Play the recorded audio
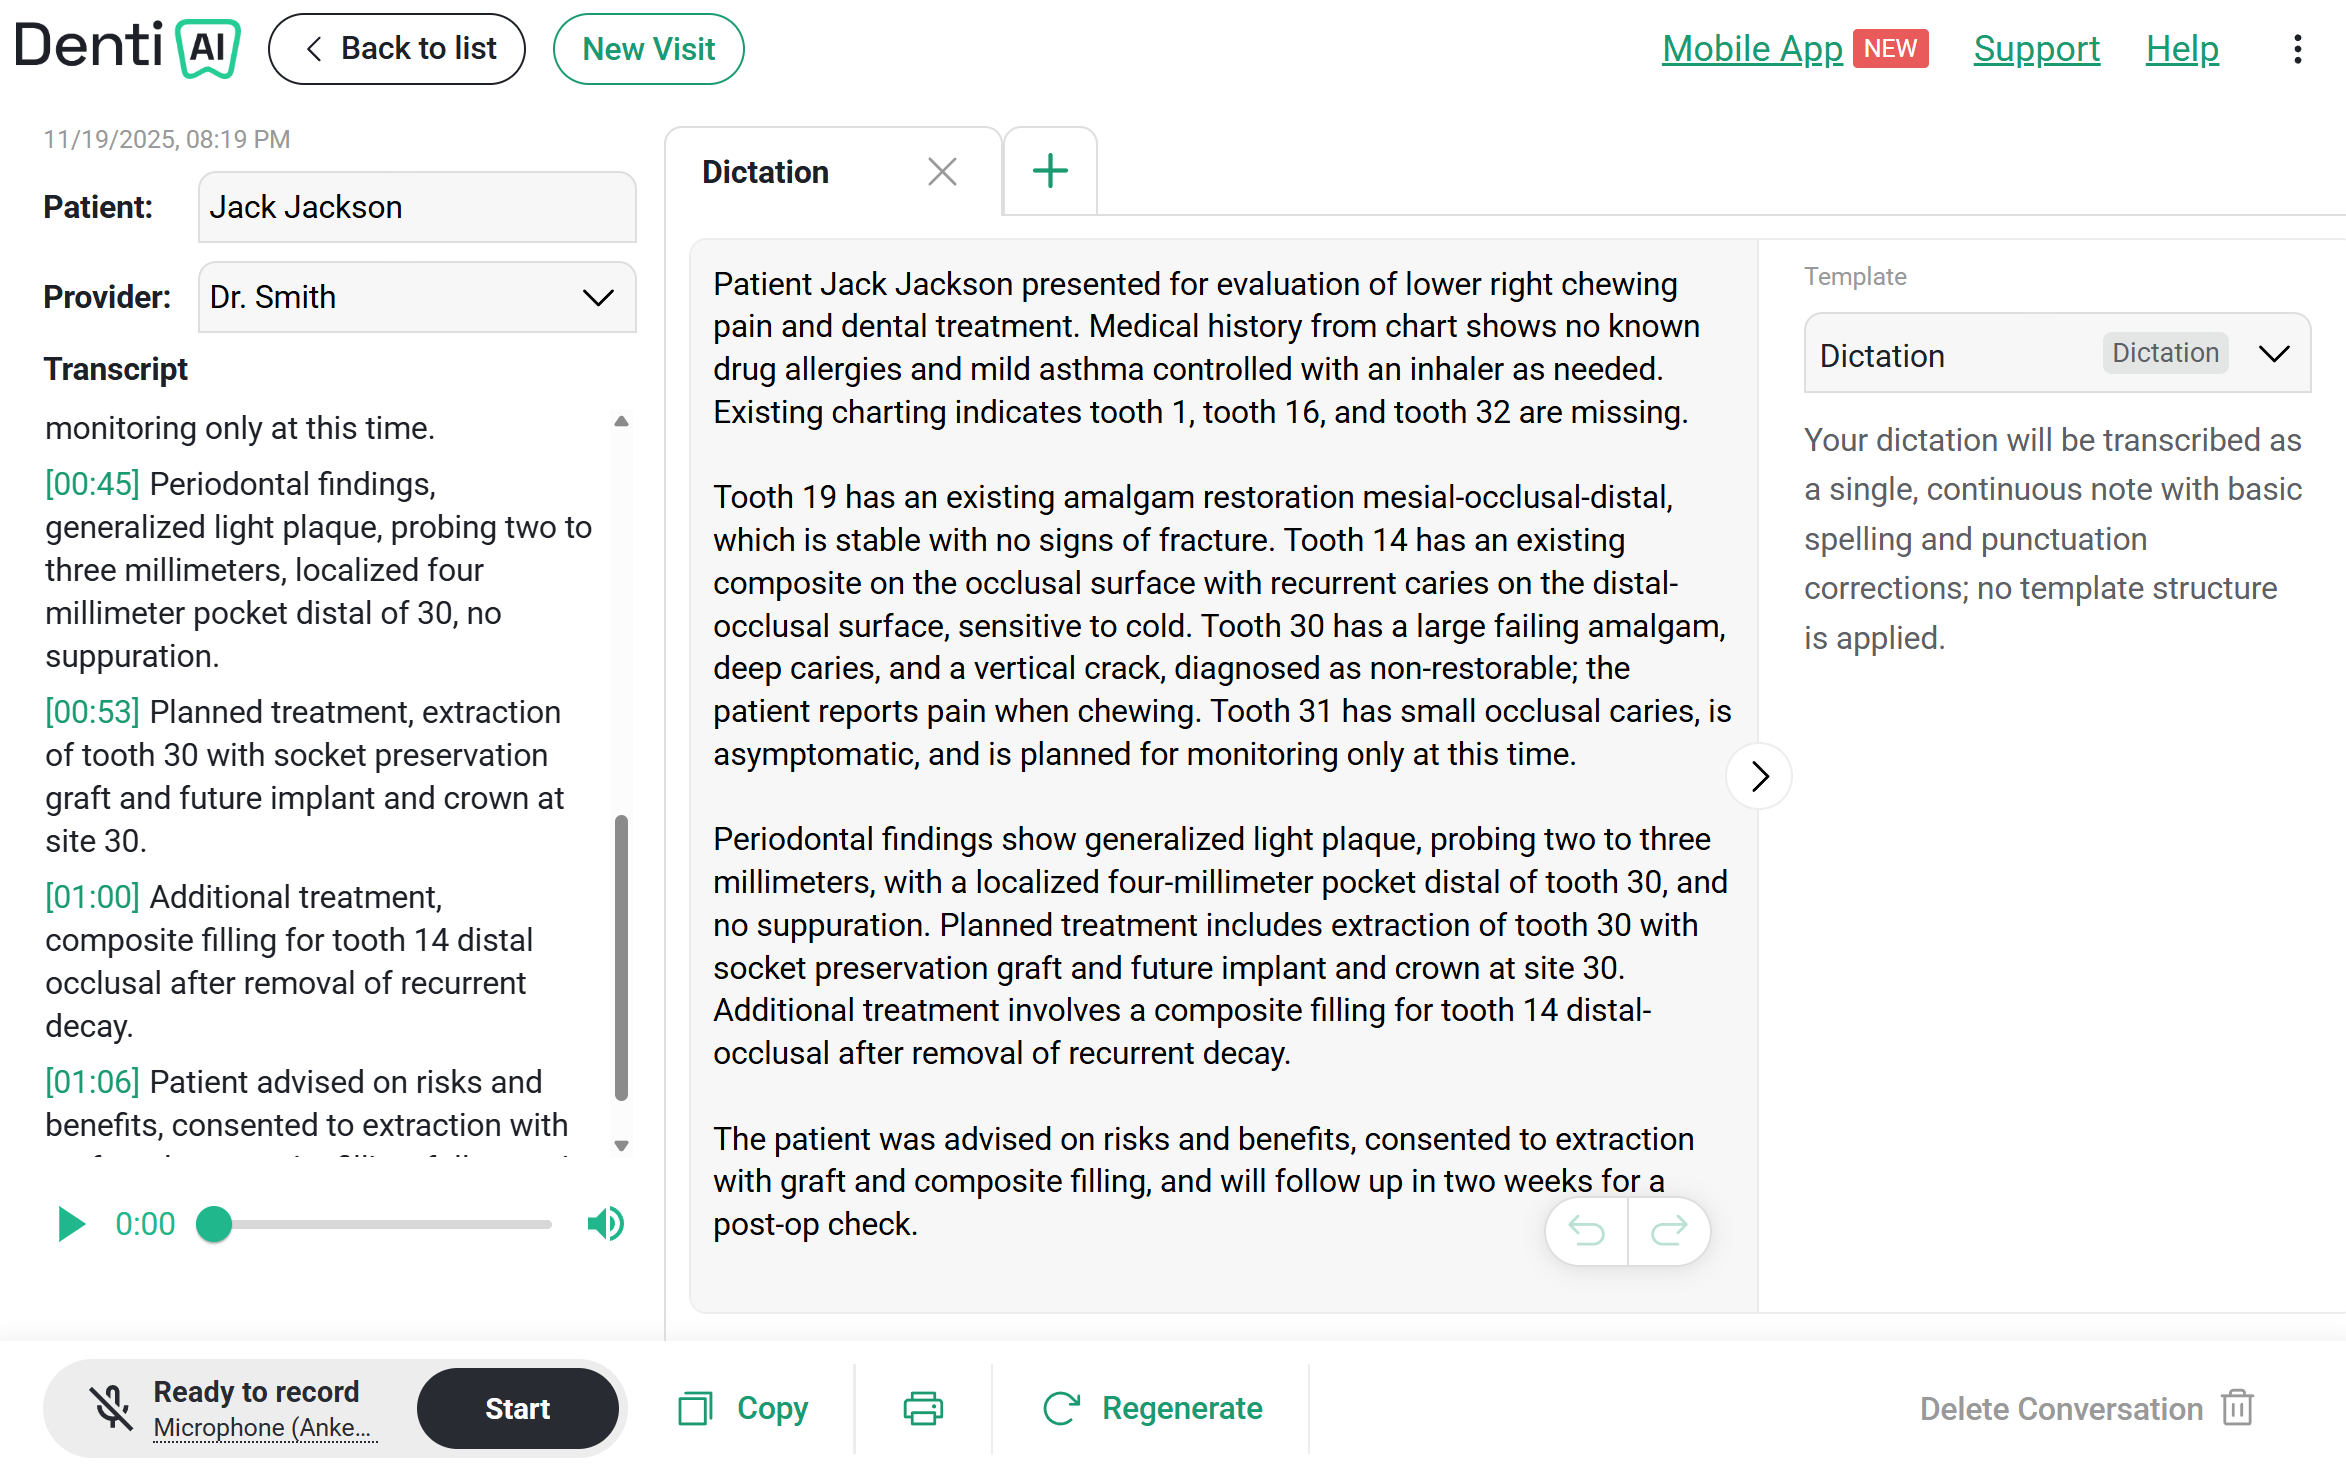The height and width of the screenshot is (1467, 2346). pyautogui.click(x=71, y=1223)
